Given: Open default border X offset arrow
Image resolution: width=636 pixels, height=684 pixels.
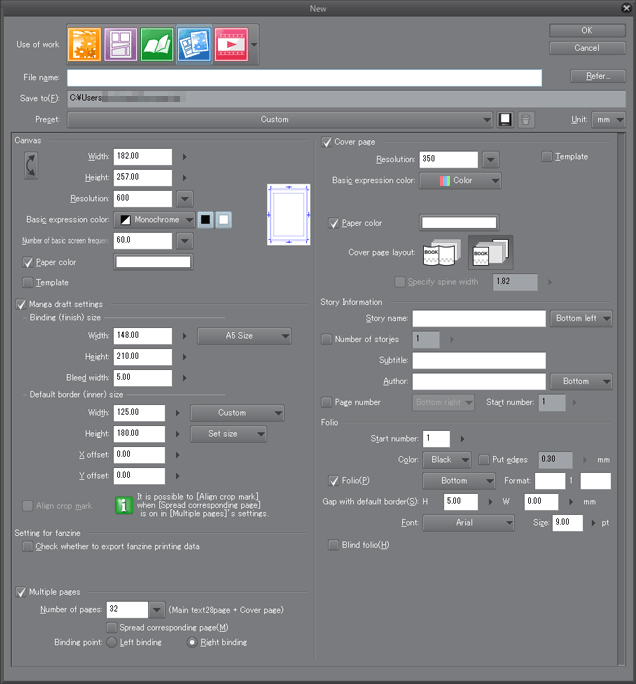Looking at the screenshot, I should 178,455.
